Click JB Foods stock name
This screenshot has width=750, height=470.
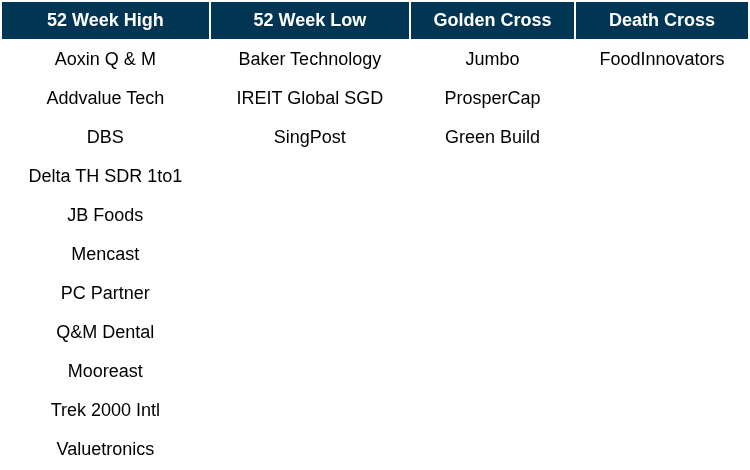pyautogui.click(x=105, y=215)
